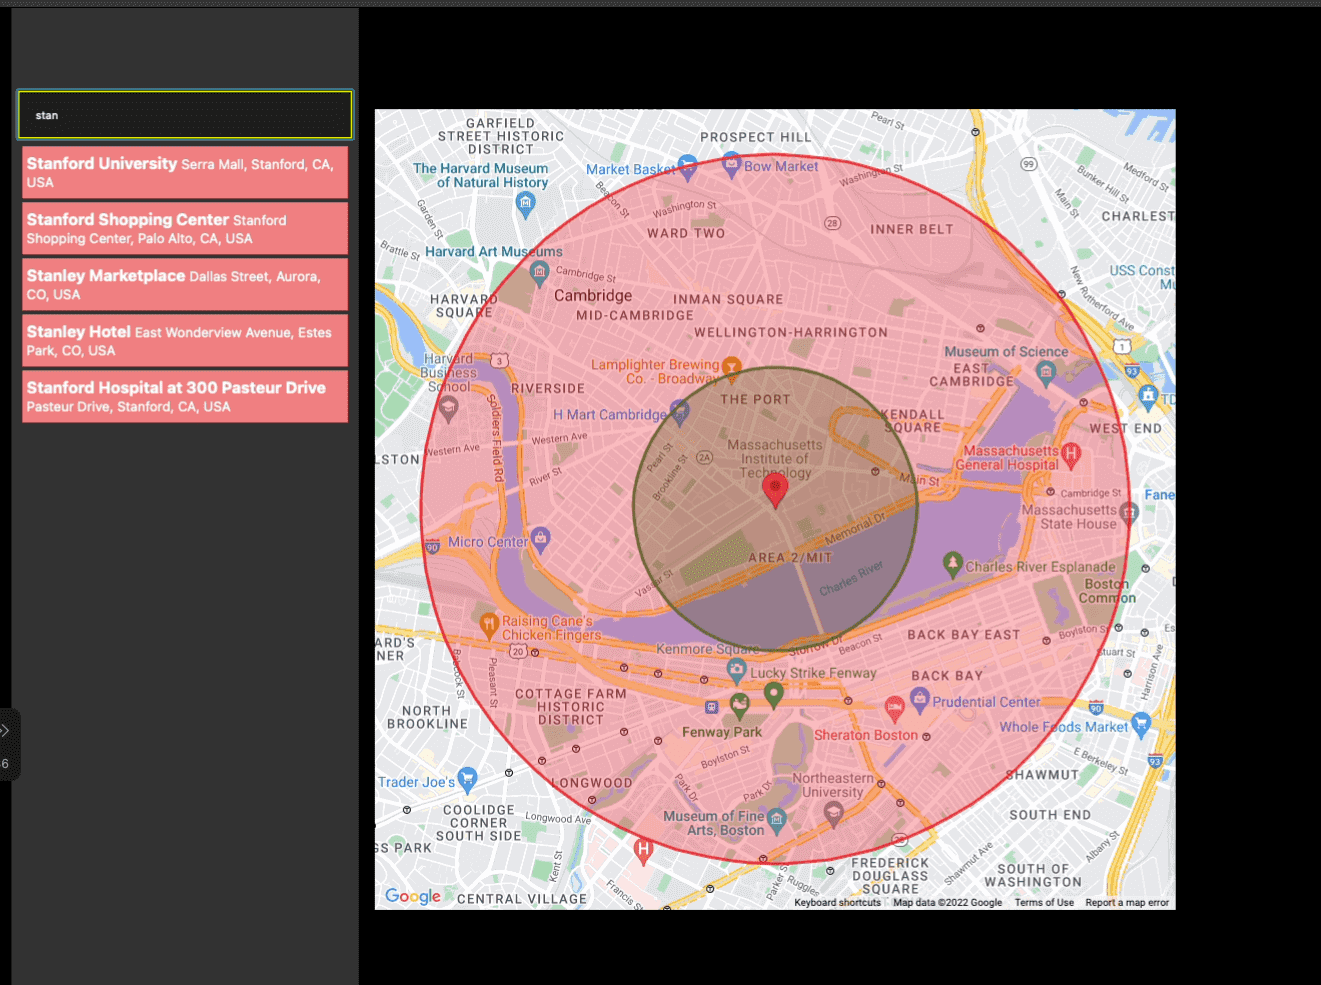Choose Stanford Shopping Center suggestion
Image resolution: width=1321 pixels, height=985 pixels.
185,228
